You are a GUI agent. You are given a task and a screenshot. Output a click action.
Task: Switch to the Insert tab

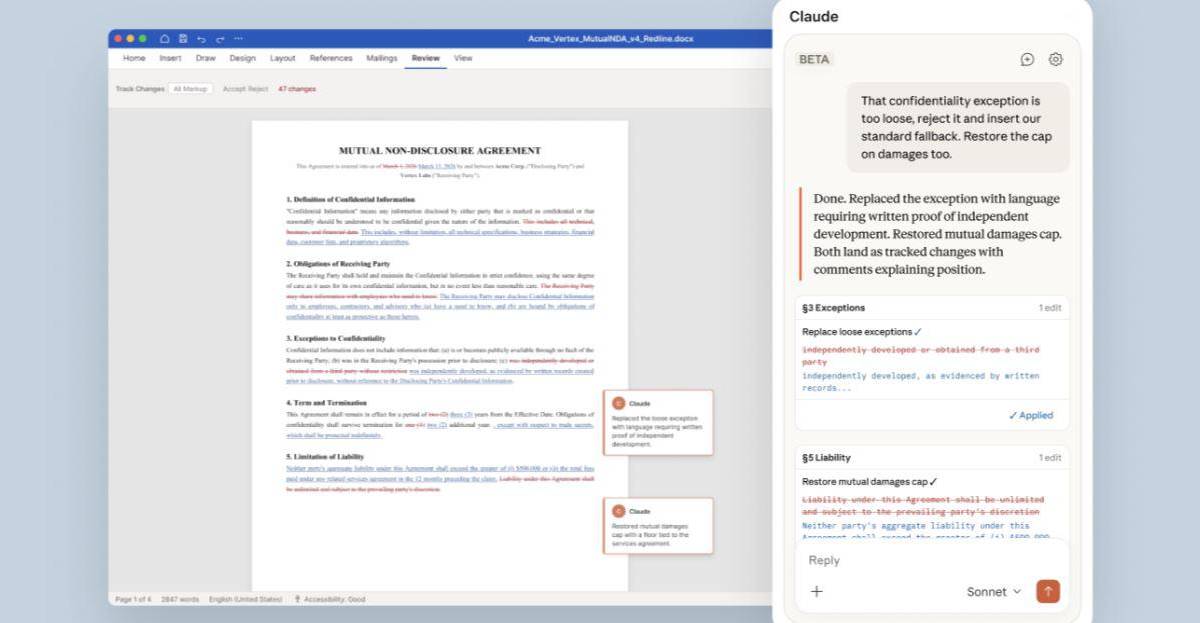tap(170, 58)
